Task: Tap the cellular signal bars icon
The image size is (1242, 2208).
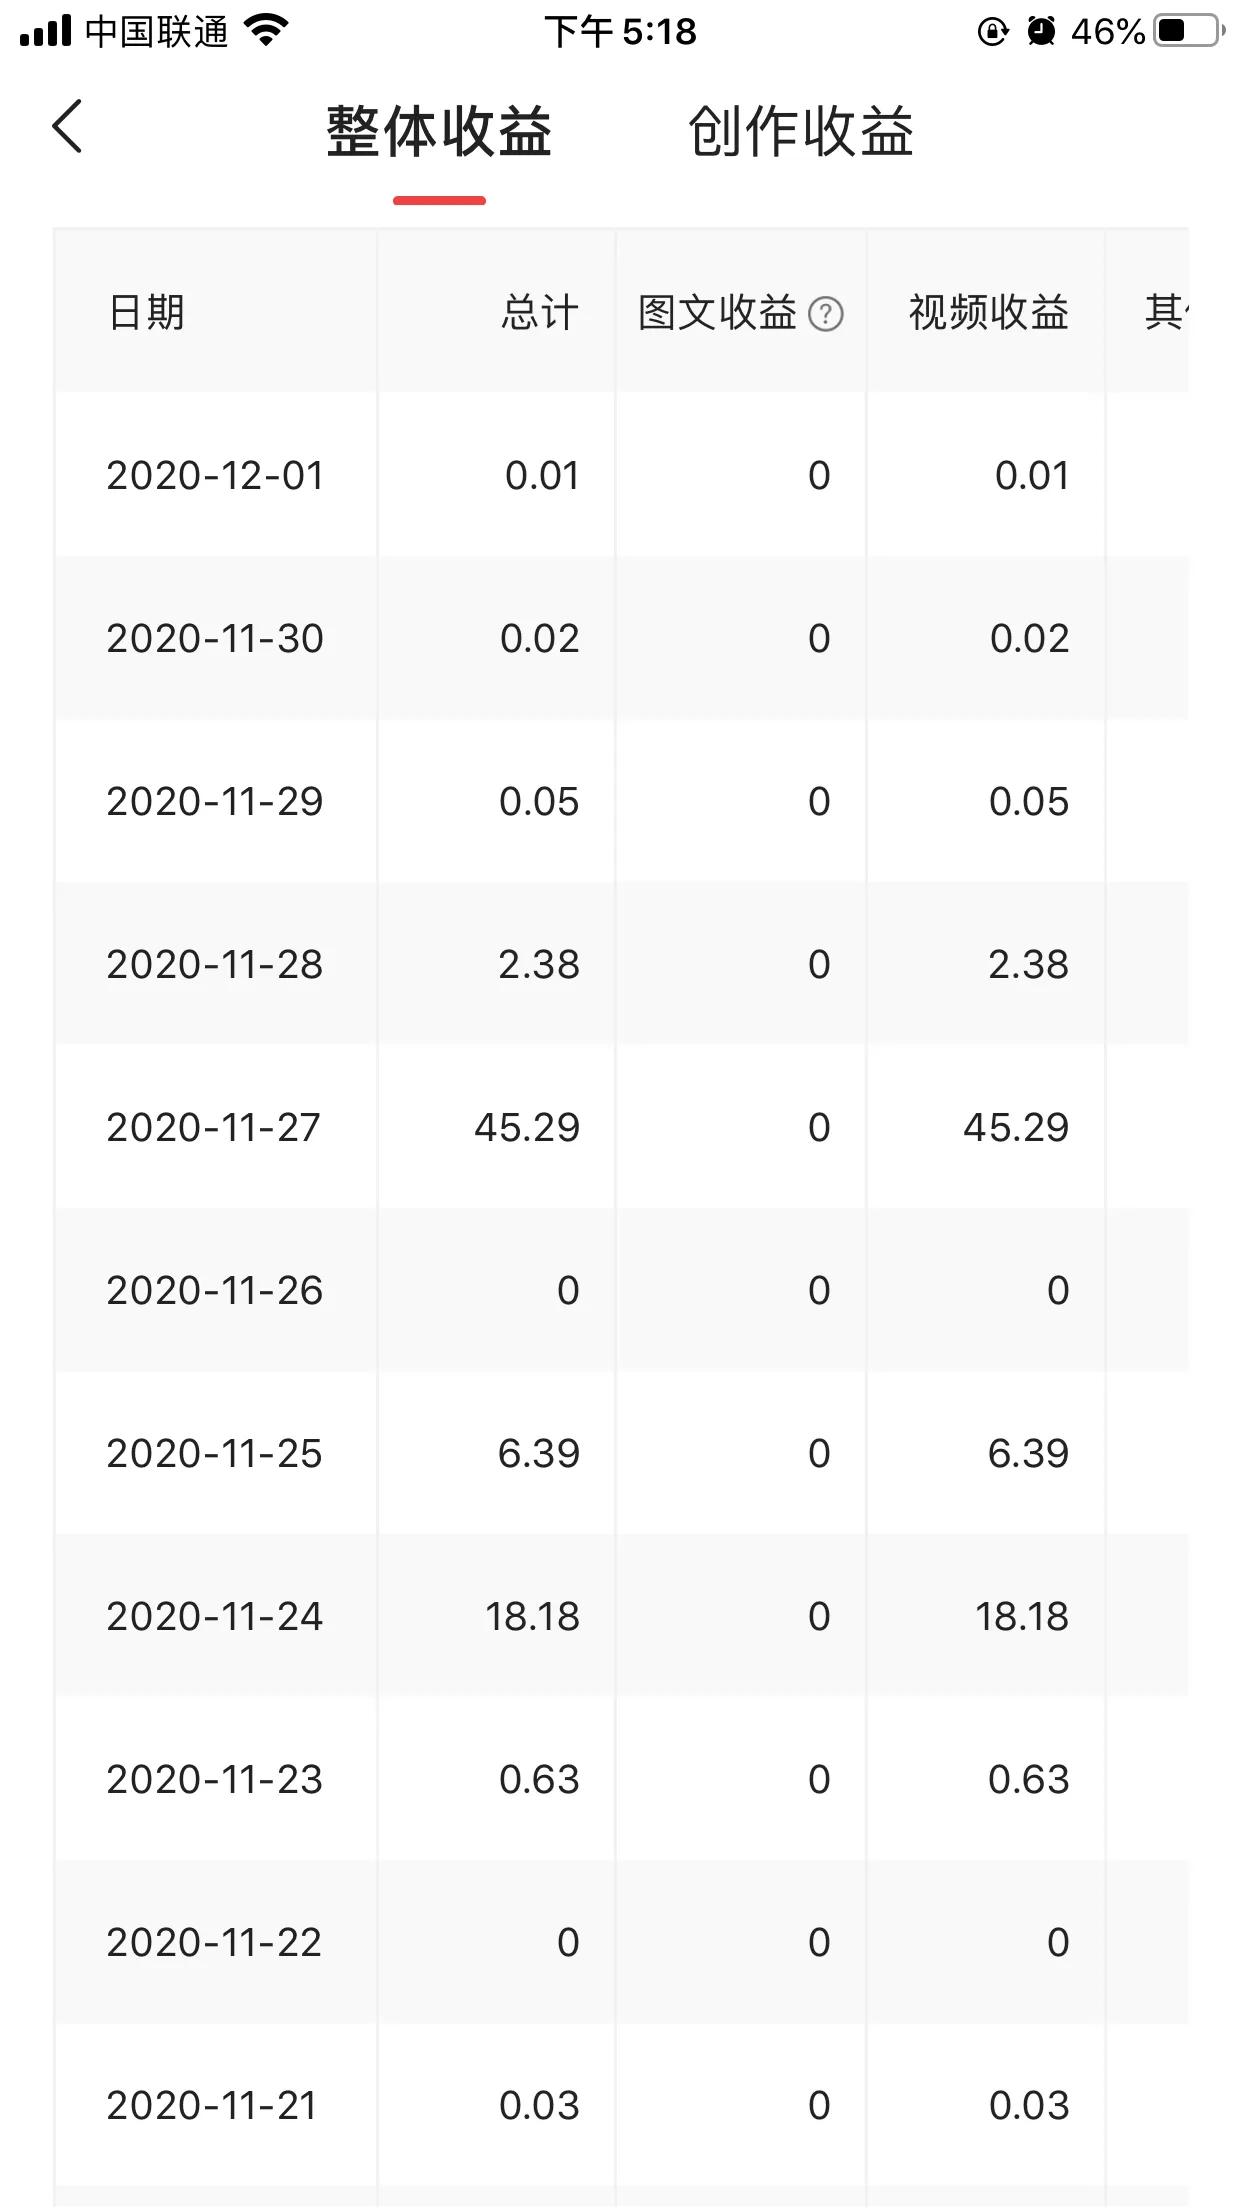Action: coord(46,32)
